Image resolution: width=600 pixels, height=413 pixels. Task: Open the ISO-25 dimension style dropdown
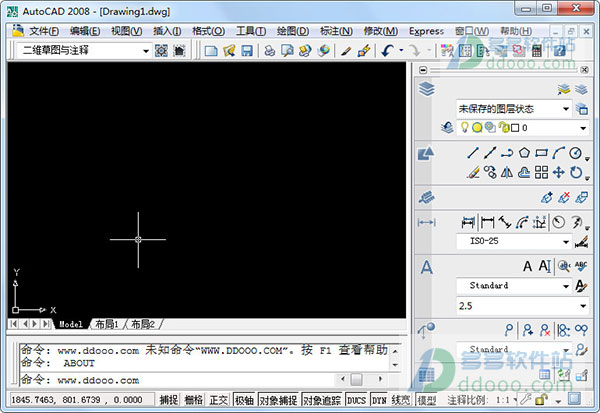(x=514, y=242)
